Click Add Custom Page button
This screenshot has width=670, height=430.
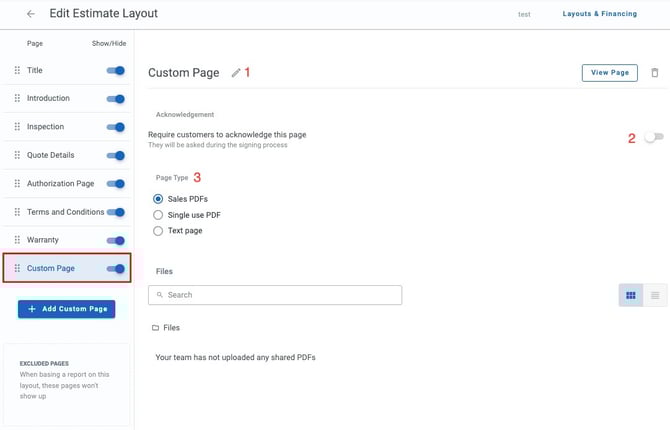pyautogui.click(x=66, y=309)
